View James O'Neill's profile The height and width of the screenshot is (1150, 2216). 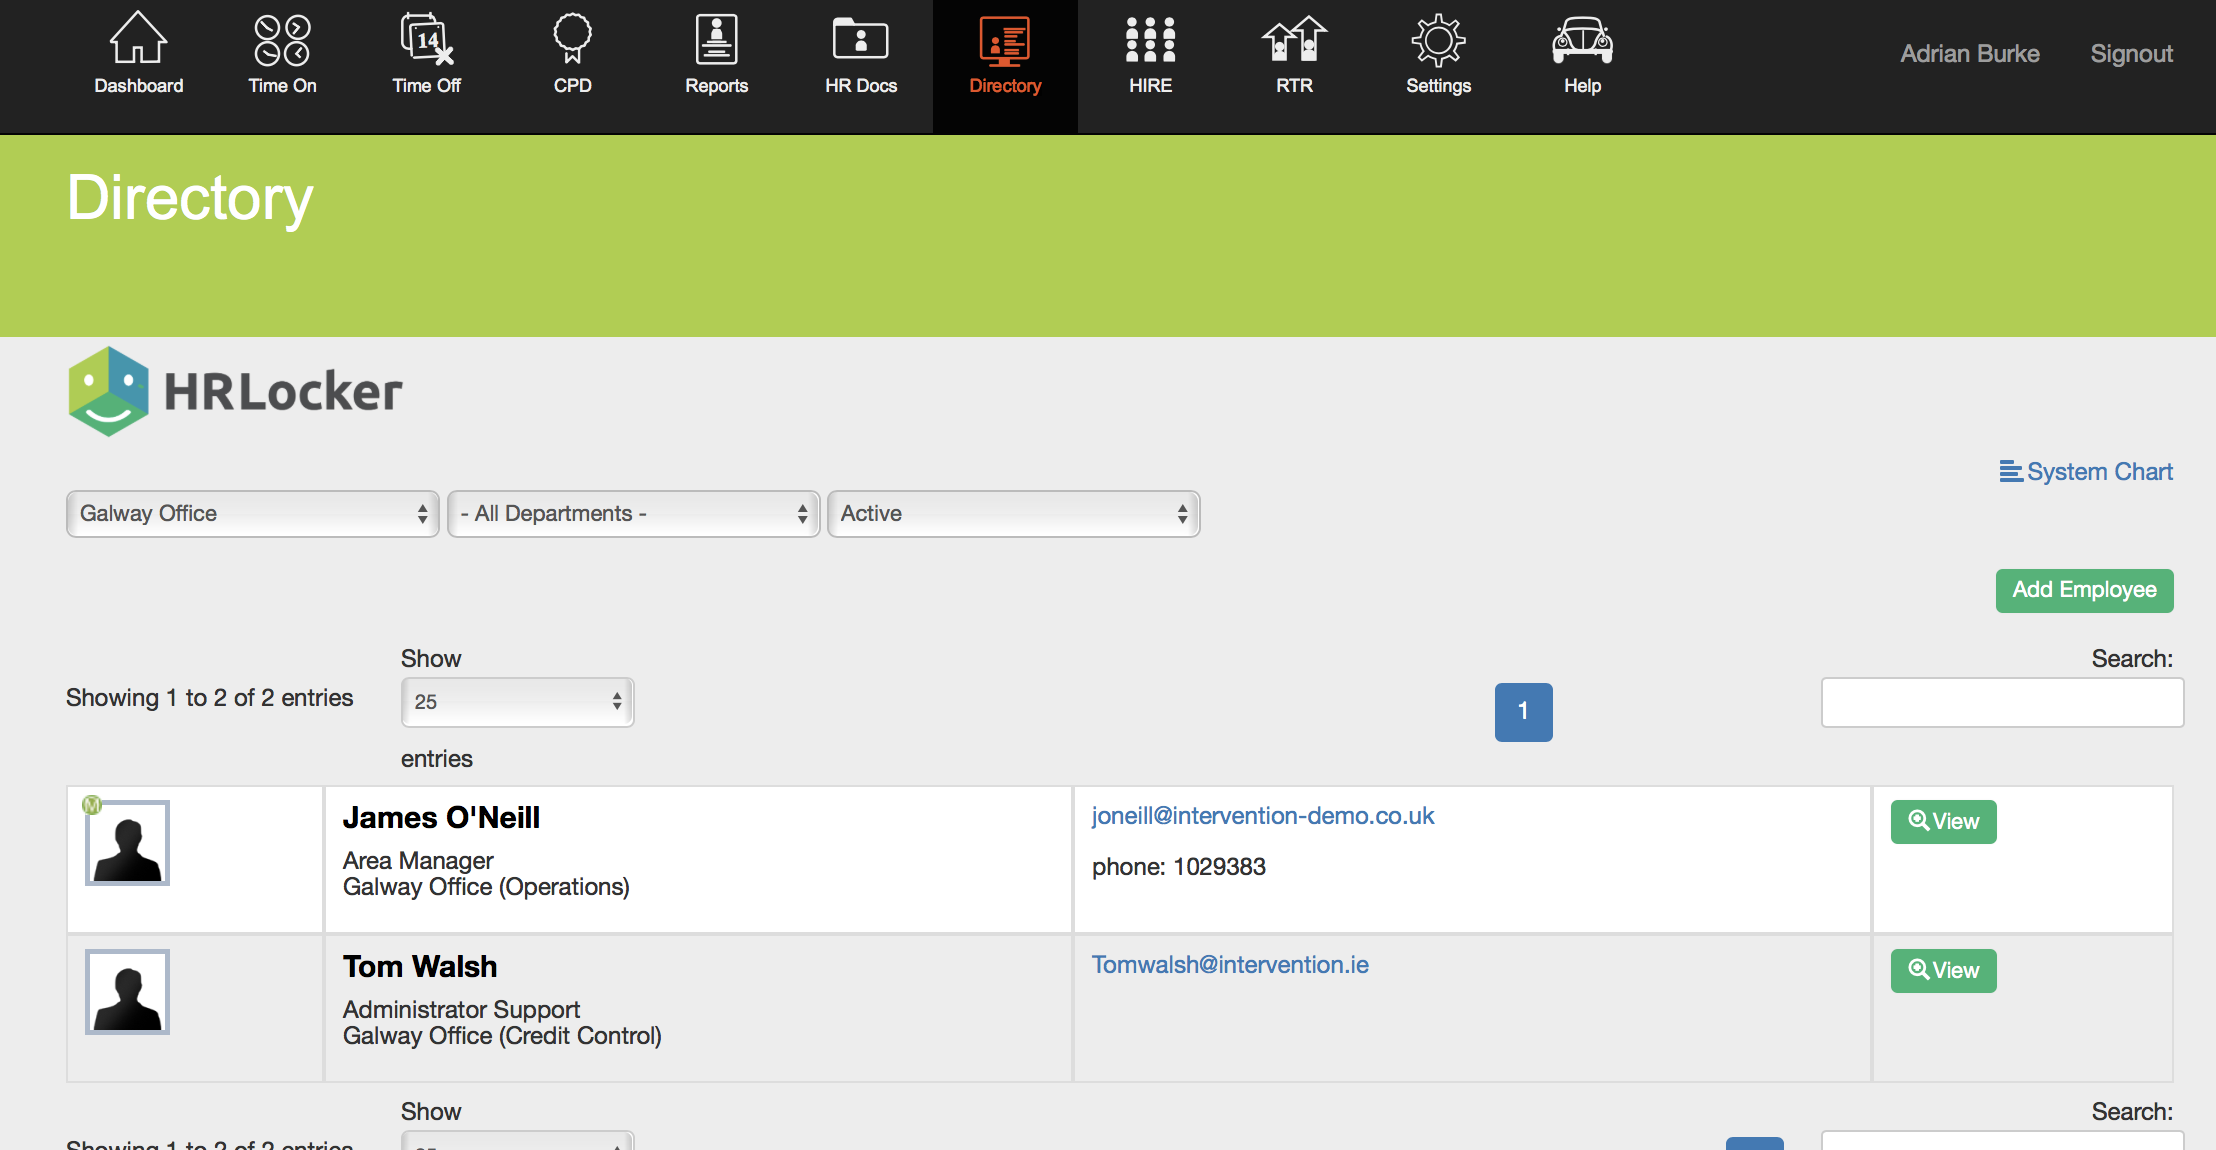coord(1943,822)
